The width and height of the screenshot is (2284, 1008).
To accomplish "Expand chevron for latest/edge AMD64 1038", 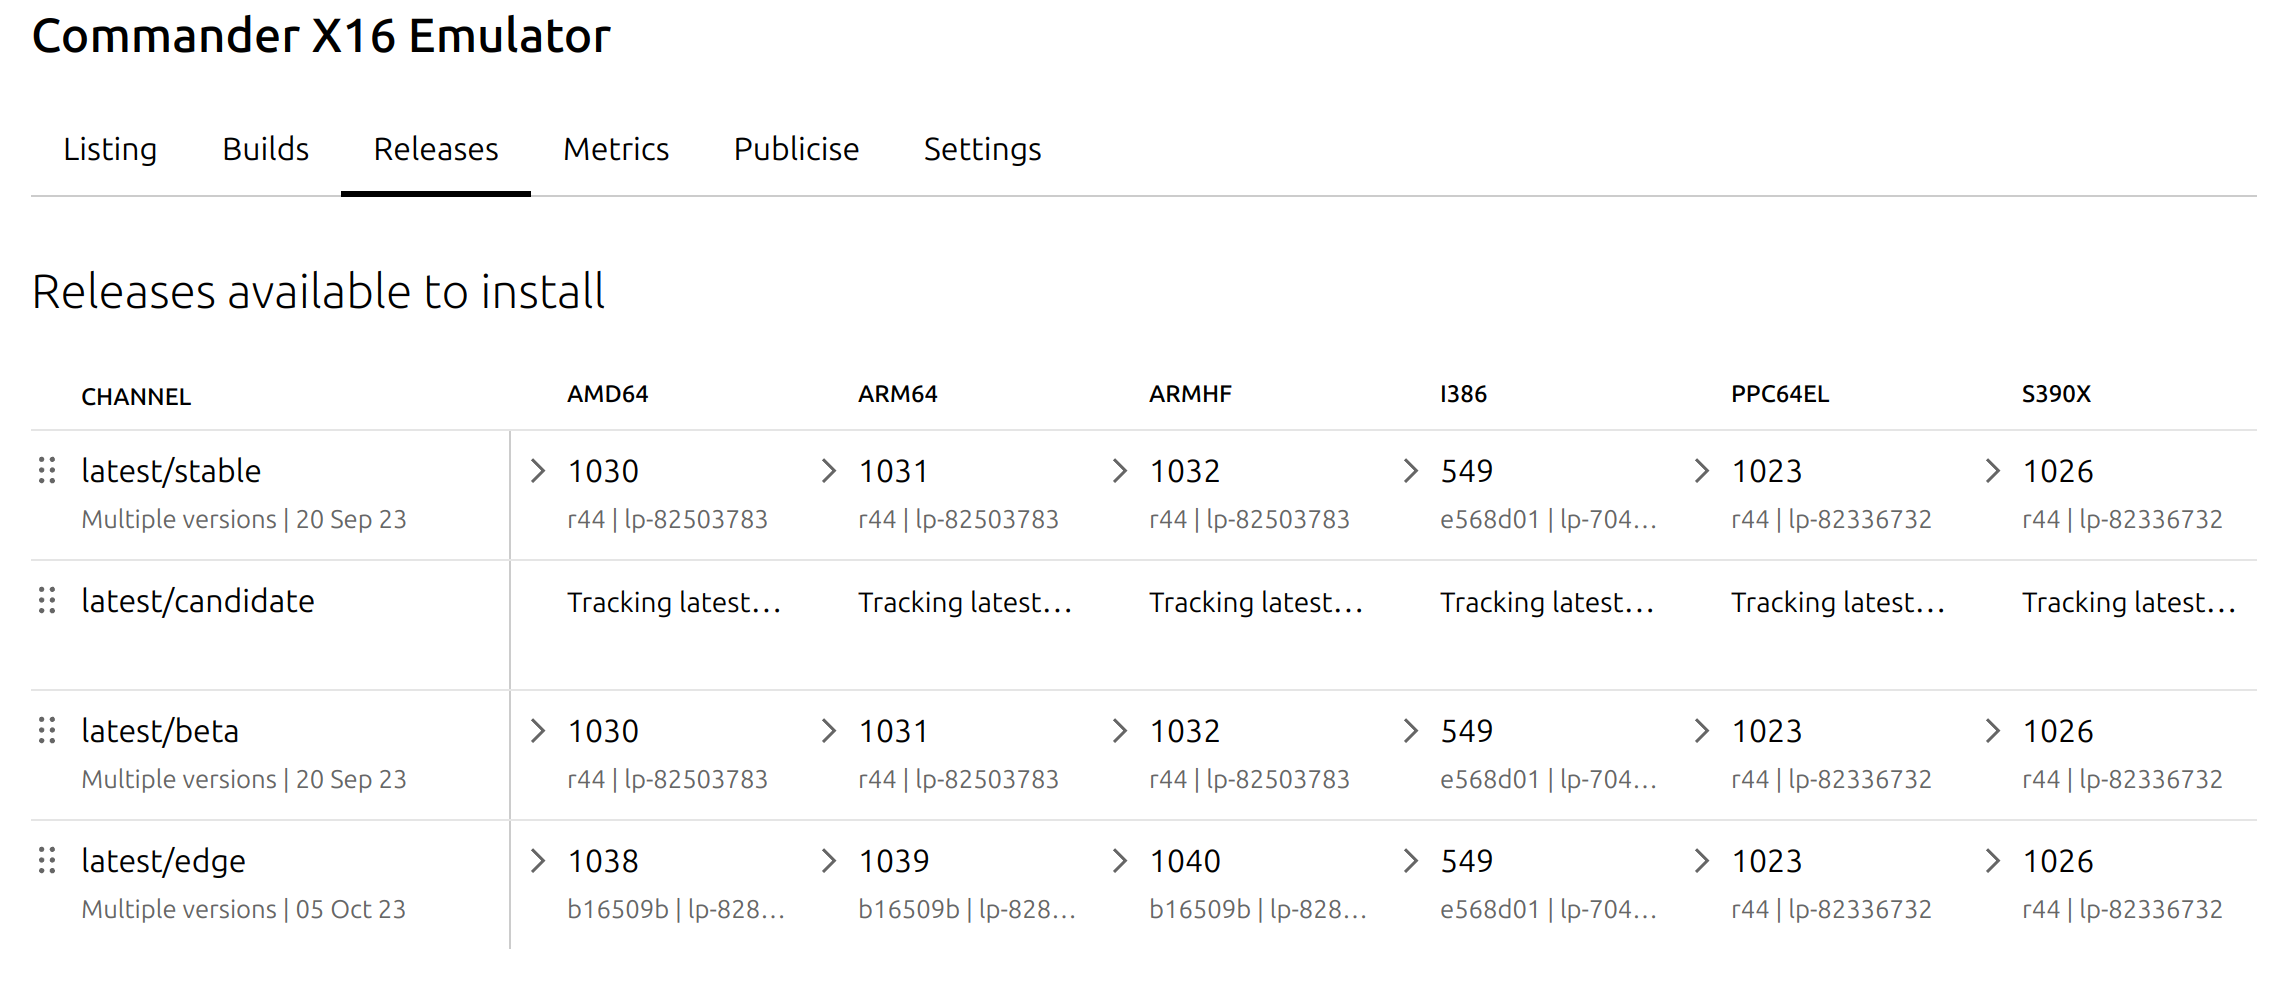I will 538,861.
